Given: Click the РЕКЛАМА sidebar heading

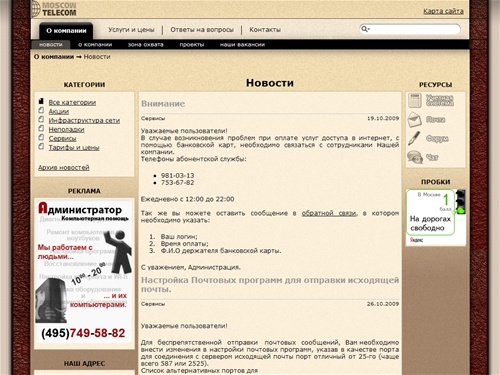Looking at the screenshot, I should pos(84,191).
